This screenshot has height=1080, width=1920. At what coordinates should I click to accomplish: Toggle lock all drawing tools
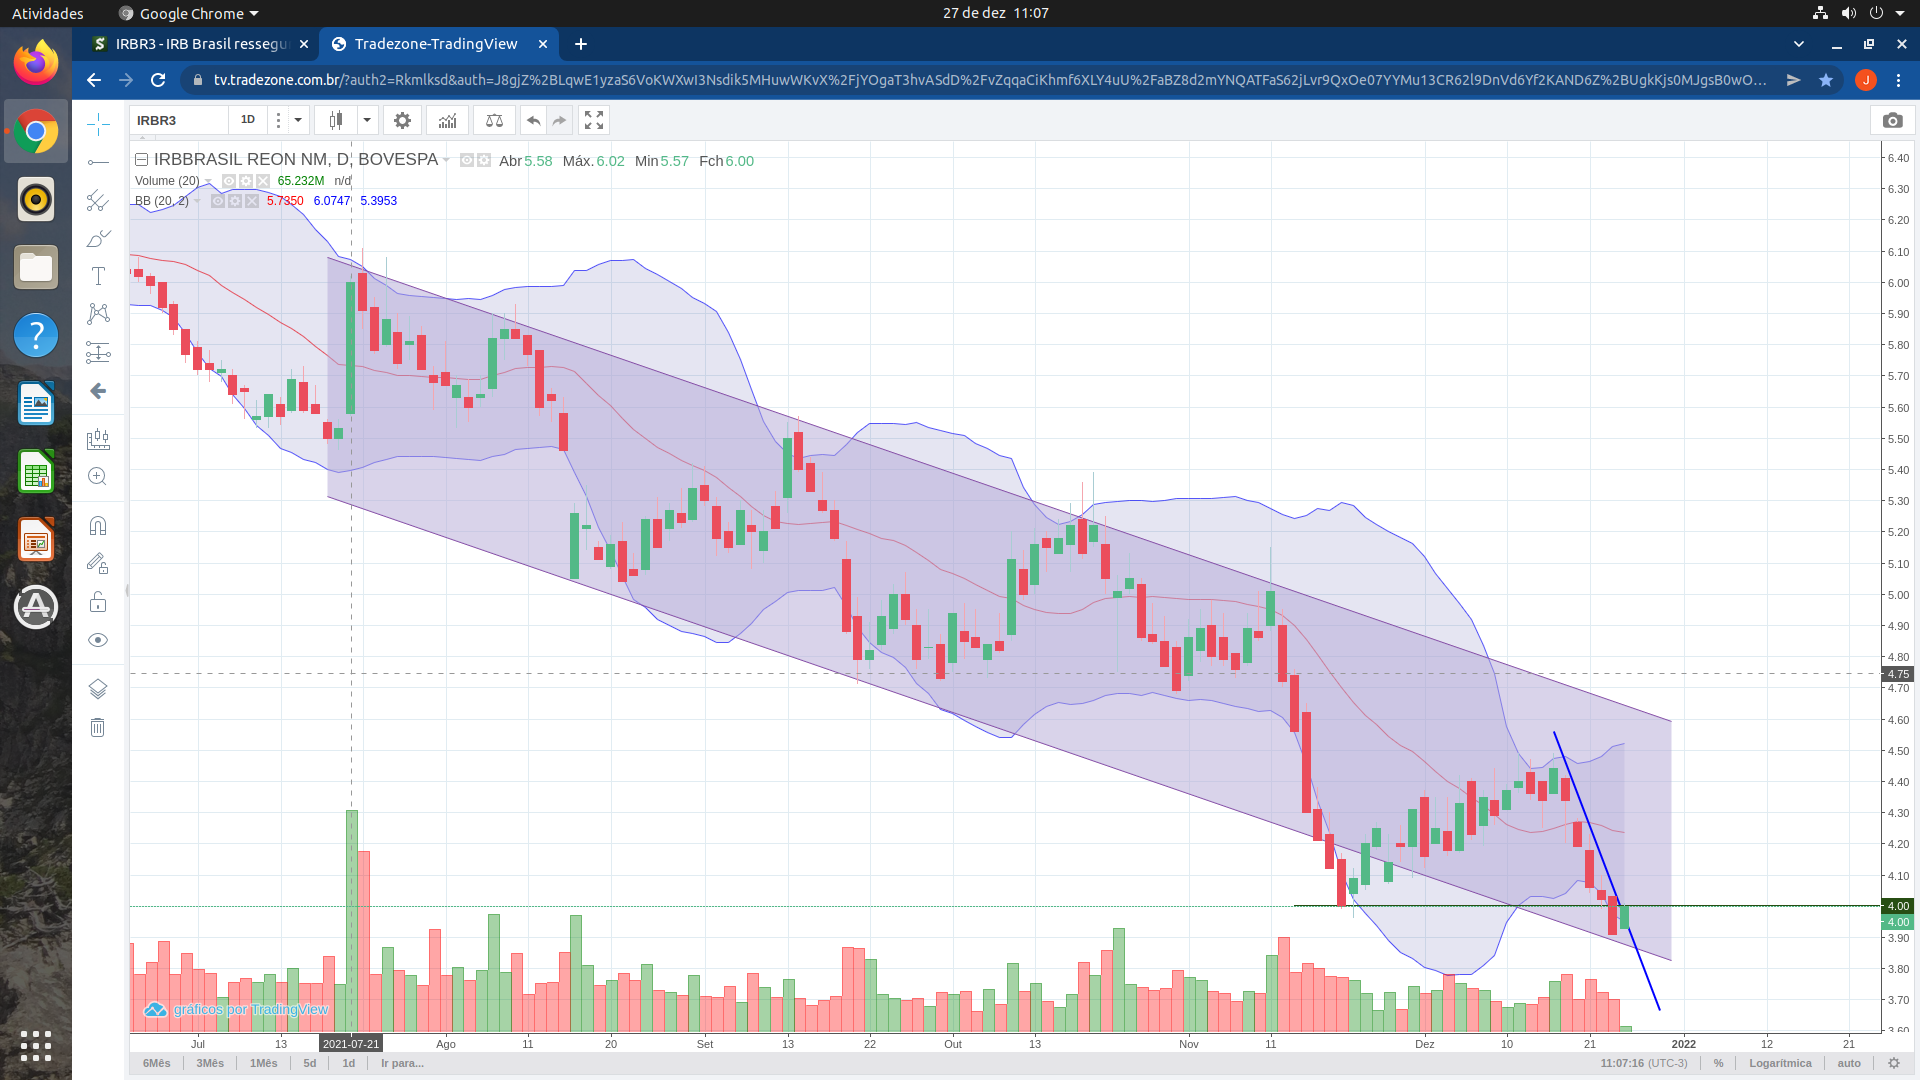click(x=98, y=602)
